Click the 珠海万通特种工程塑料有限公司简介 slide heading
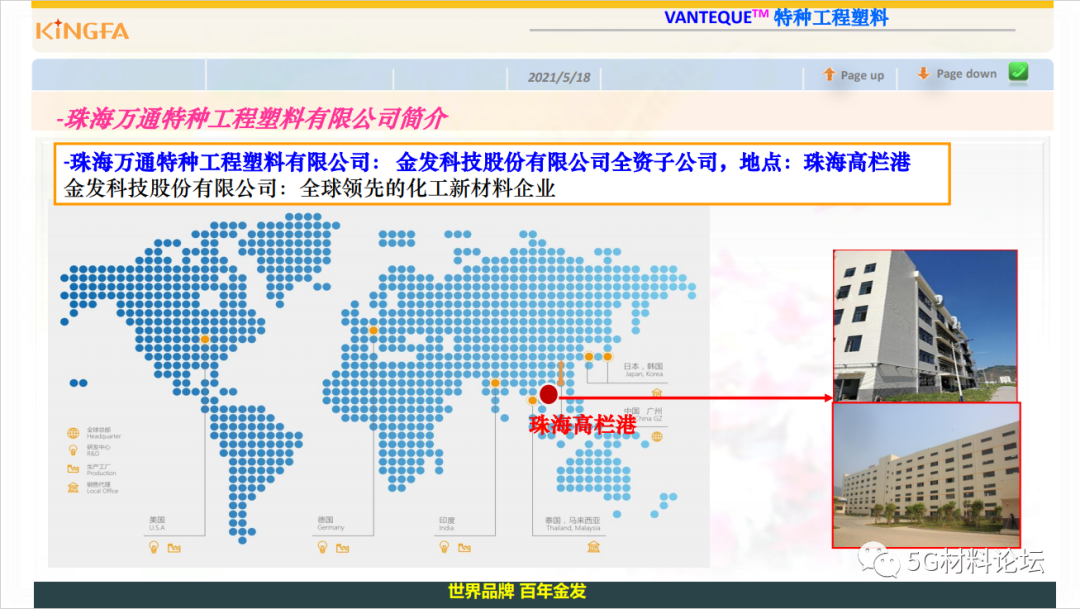Screen dimensions: 1080x609 (251, 118)
